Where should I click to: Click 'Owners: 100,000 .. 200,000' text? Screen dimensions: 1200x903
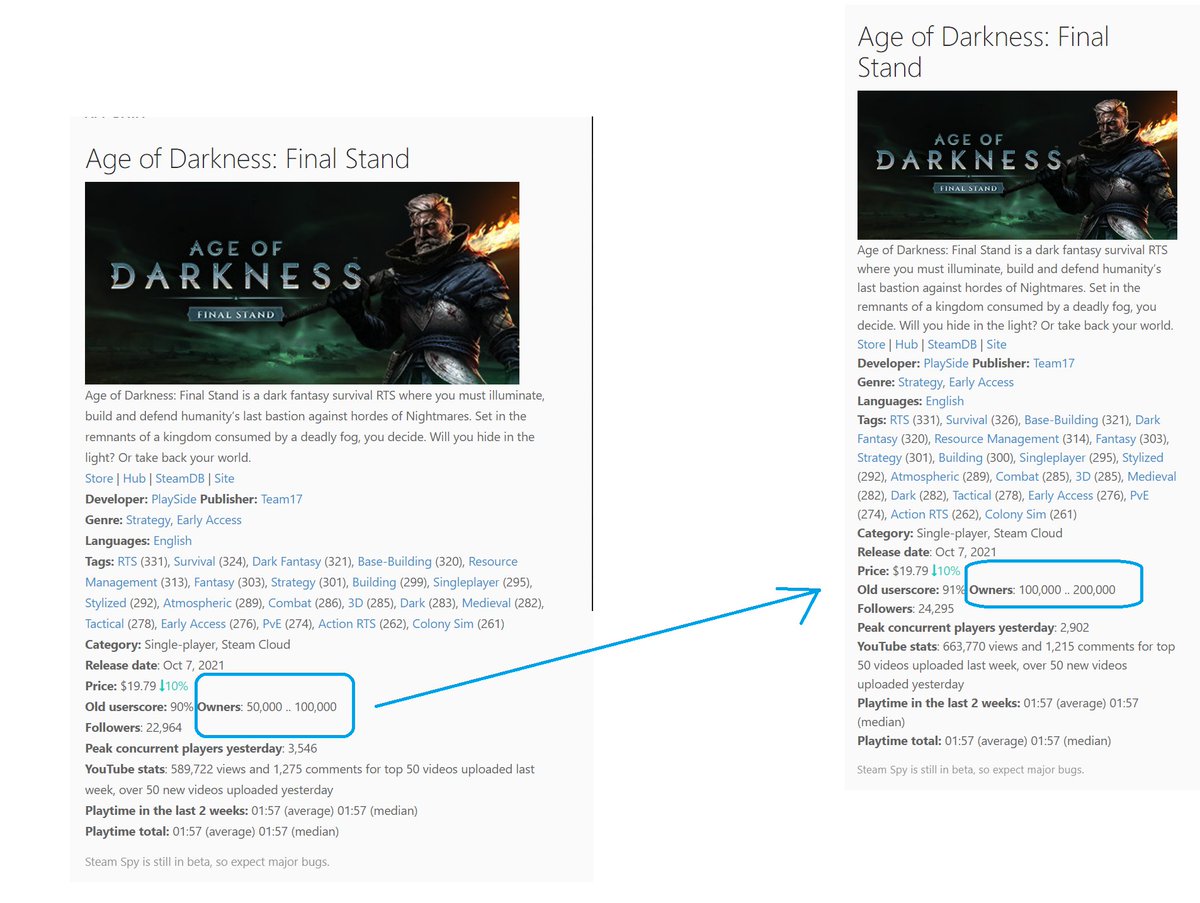pyautogui.click(x=1042, y=590)
